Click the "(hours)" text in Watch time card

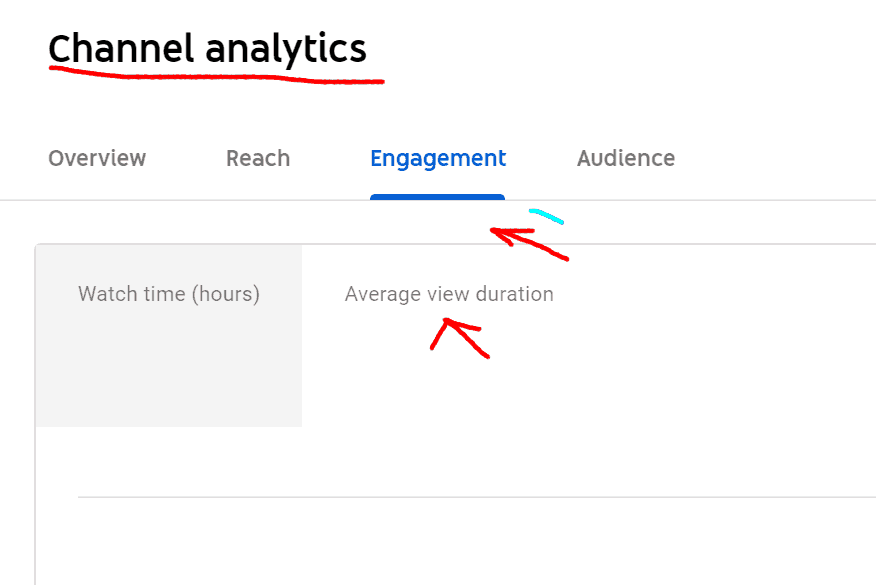click(225, 294)
